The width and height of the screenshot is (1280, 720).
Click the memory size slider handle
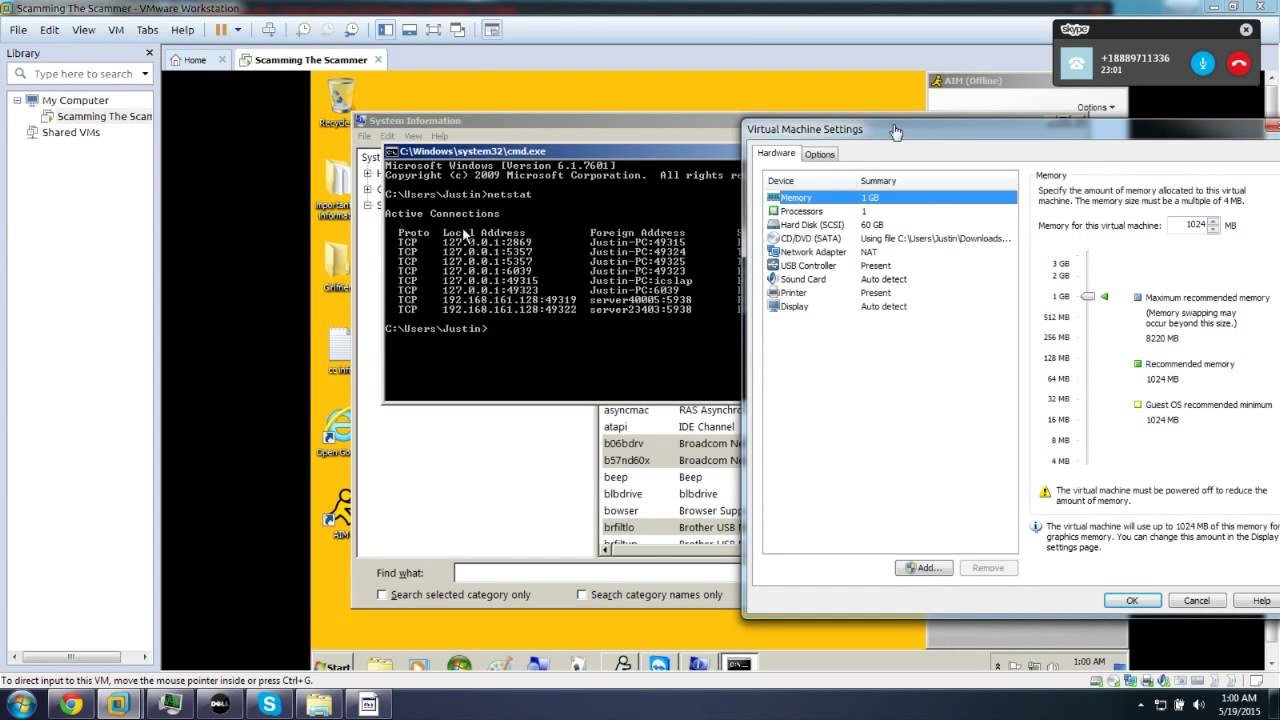(1088, 297)
